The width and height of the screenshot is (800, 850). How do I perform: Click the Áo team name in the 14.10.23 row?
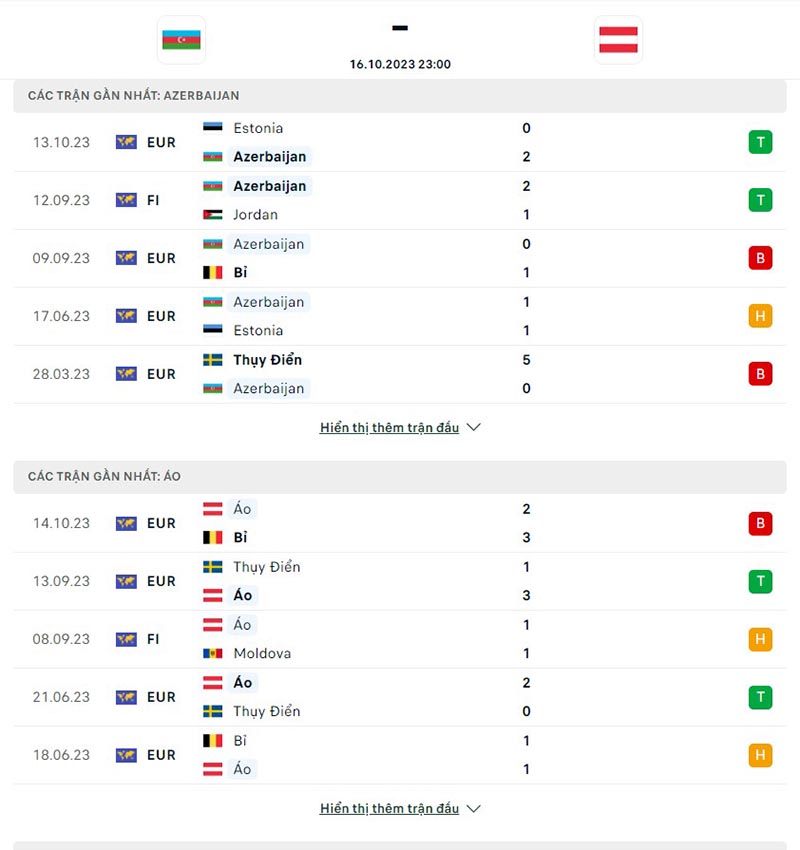pos(241,509)
